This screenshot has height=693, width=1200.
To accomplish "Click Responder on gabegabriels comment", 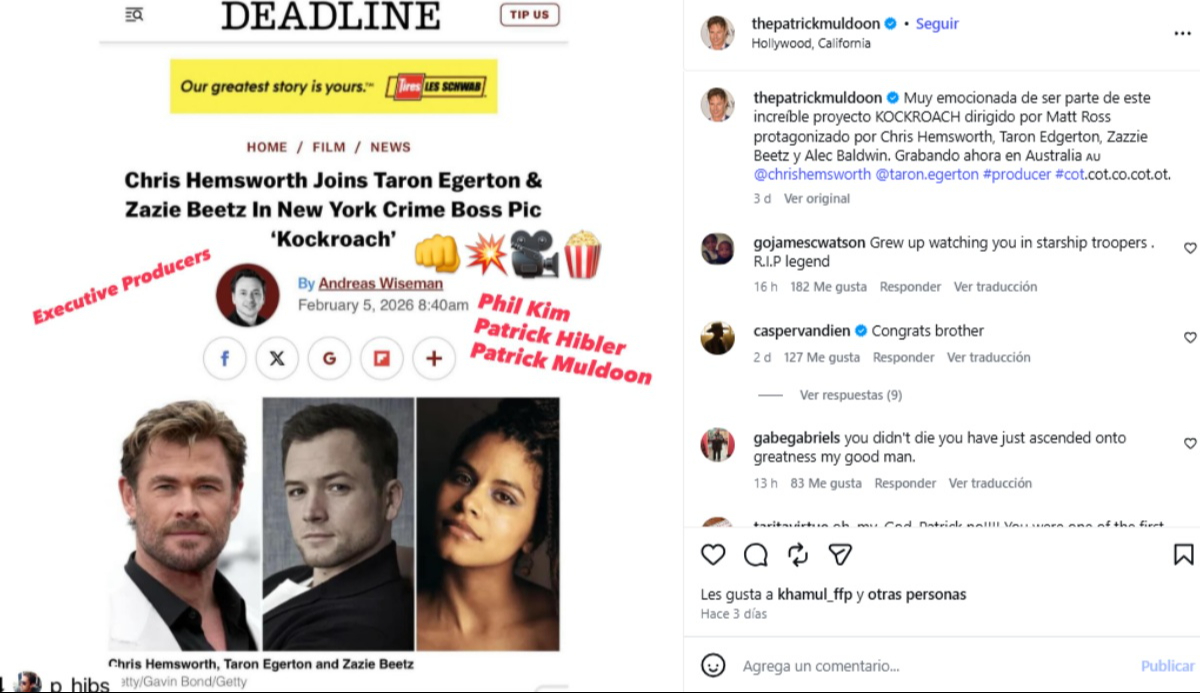I will pyautogui.click(x=905, y=483).
